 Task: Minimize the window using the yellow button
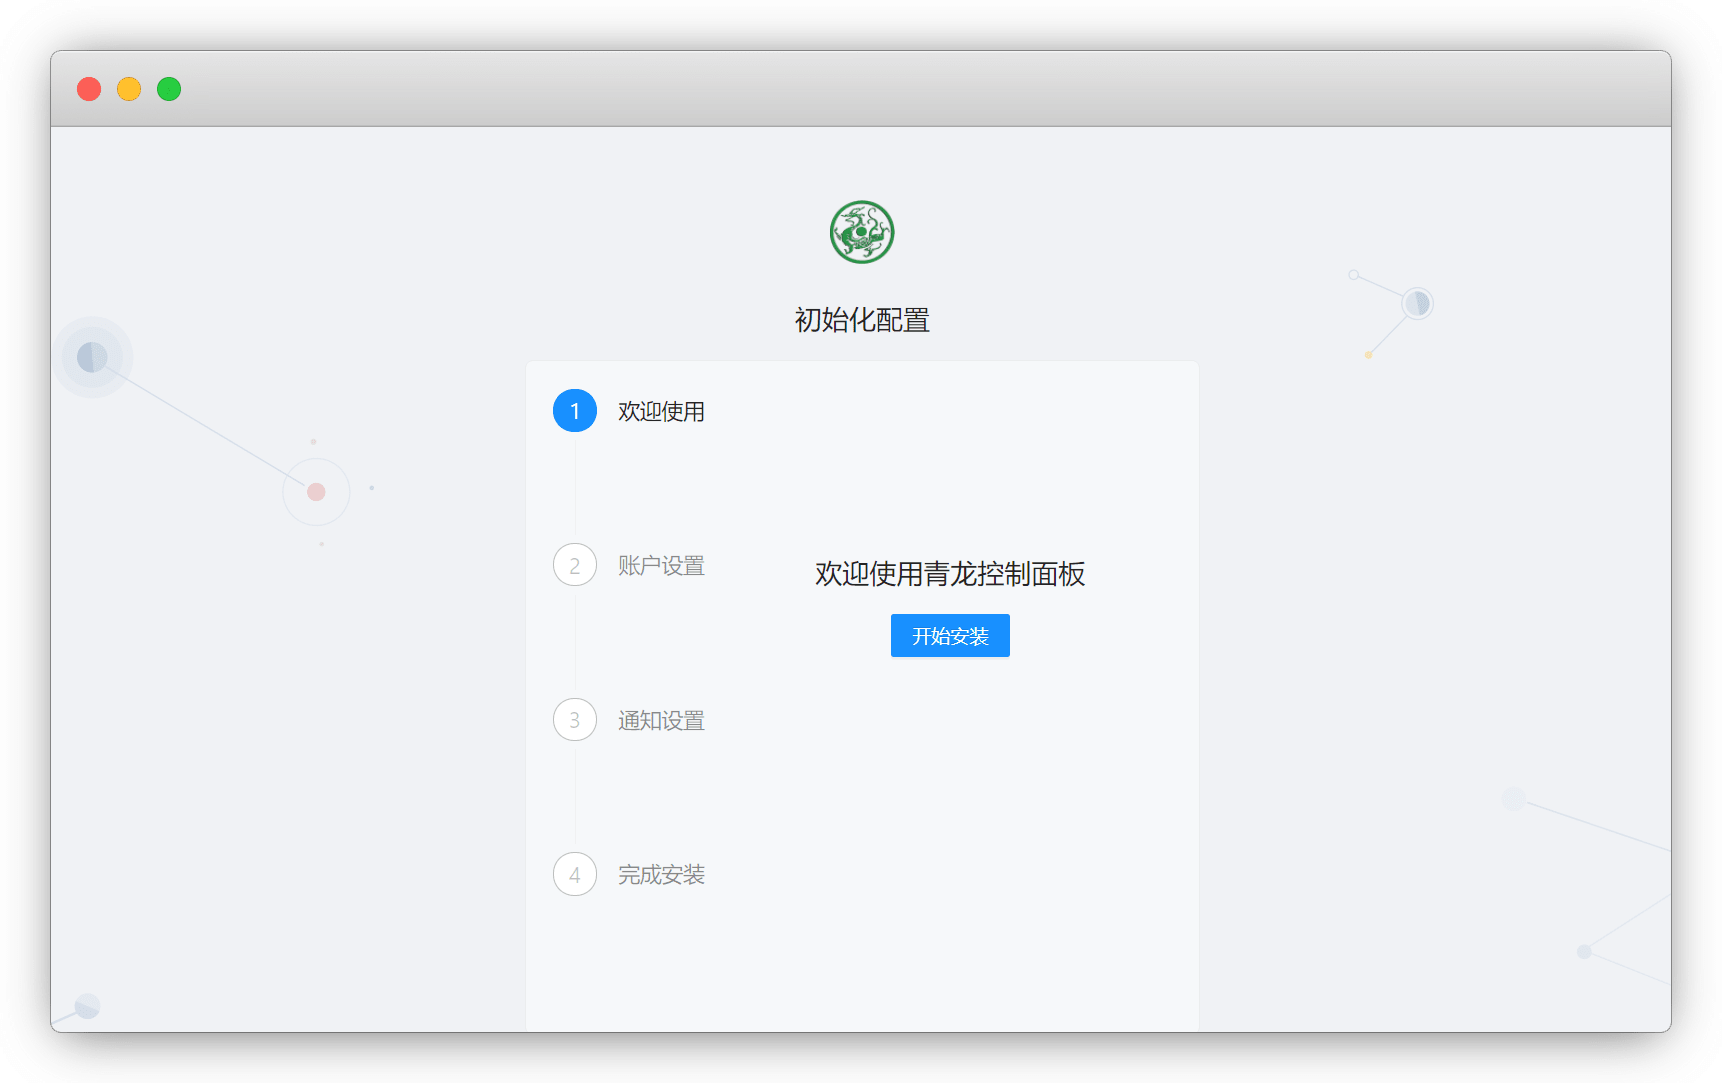[x=129, y=89]
